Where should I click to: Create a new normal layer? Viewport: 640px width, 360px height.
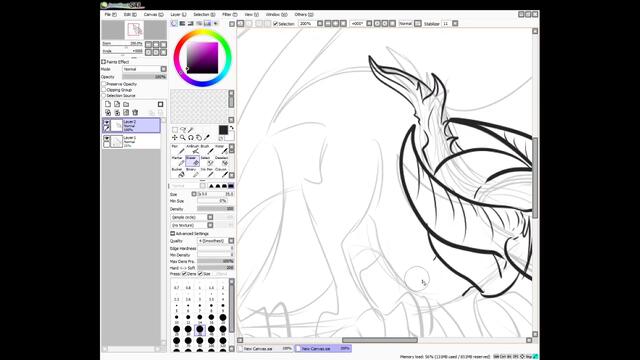(x=108, y=104)
